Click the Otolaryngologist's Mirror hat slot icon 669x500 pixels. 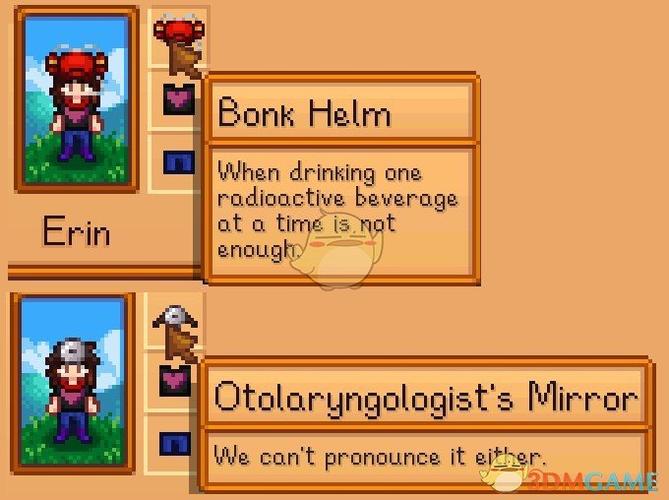[175, 318]
